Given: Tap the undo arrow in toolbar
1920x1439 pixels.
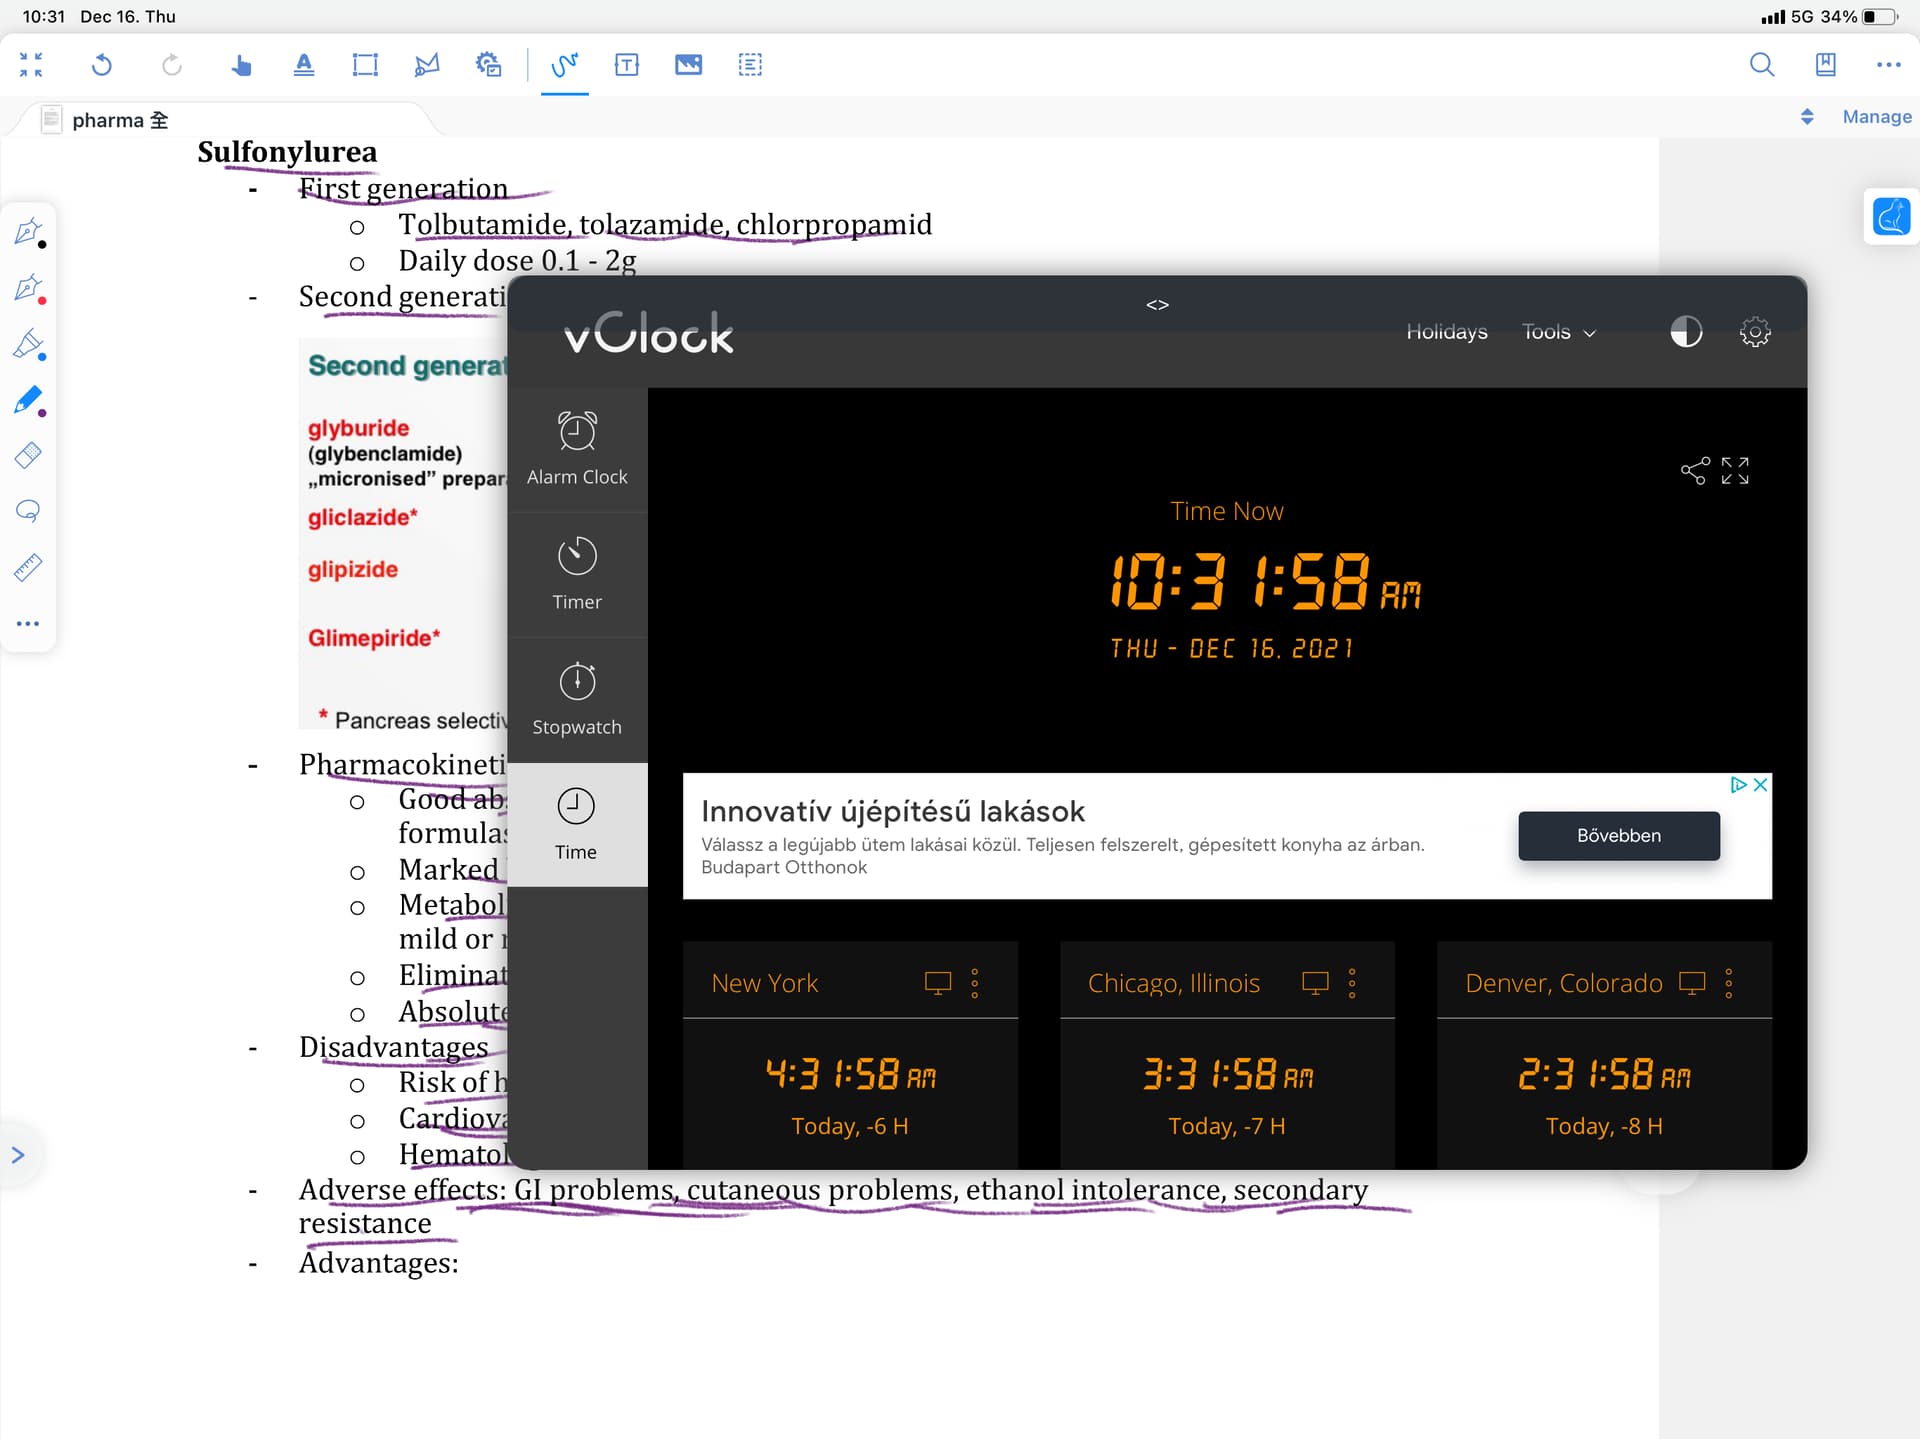Looking at the screenshot, I should [101, 65].
